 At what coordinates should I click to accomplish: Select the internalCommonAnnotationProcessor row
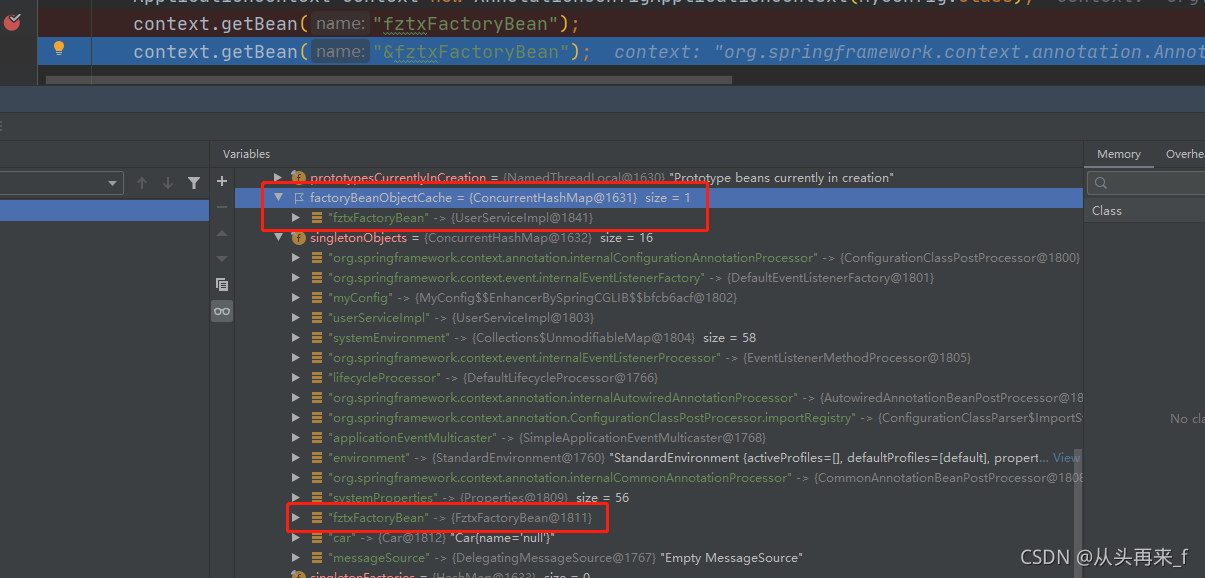point(705,478)
